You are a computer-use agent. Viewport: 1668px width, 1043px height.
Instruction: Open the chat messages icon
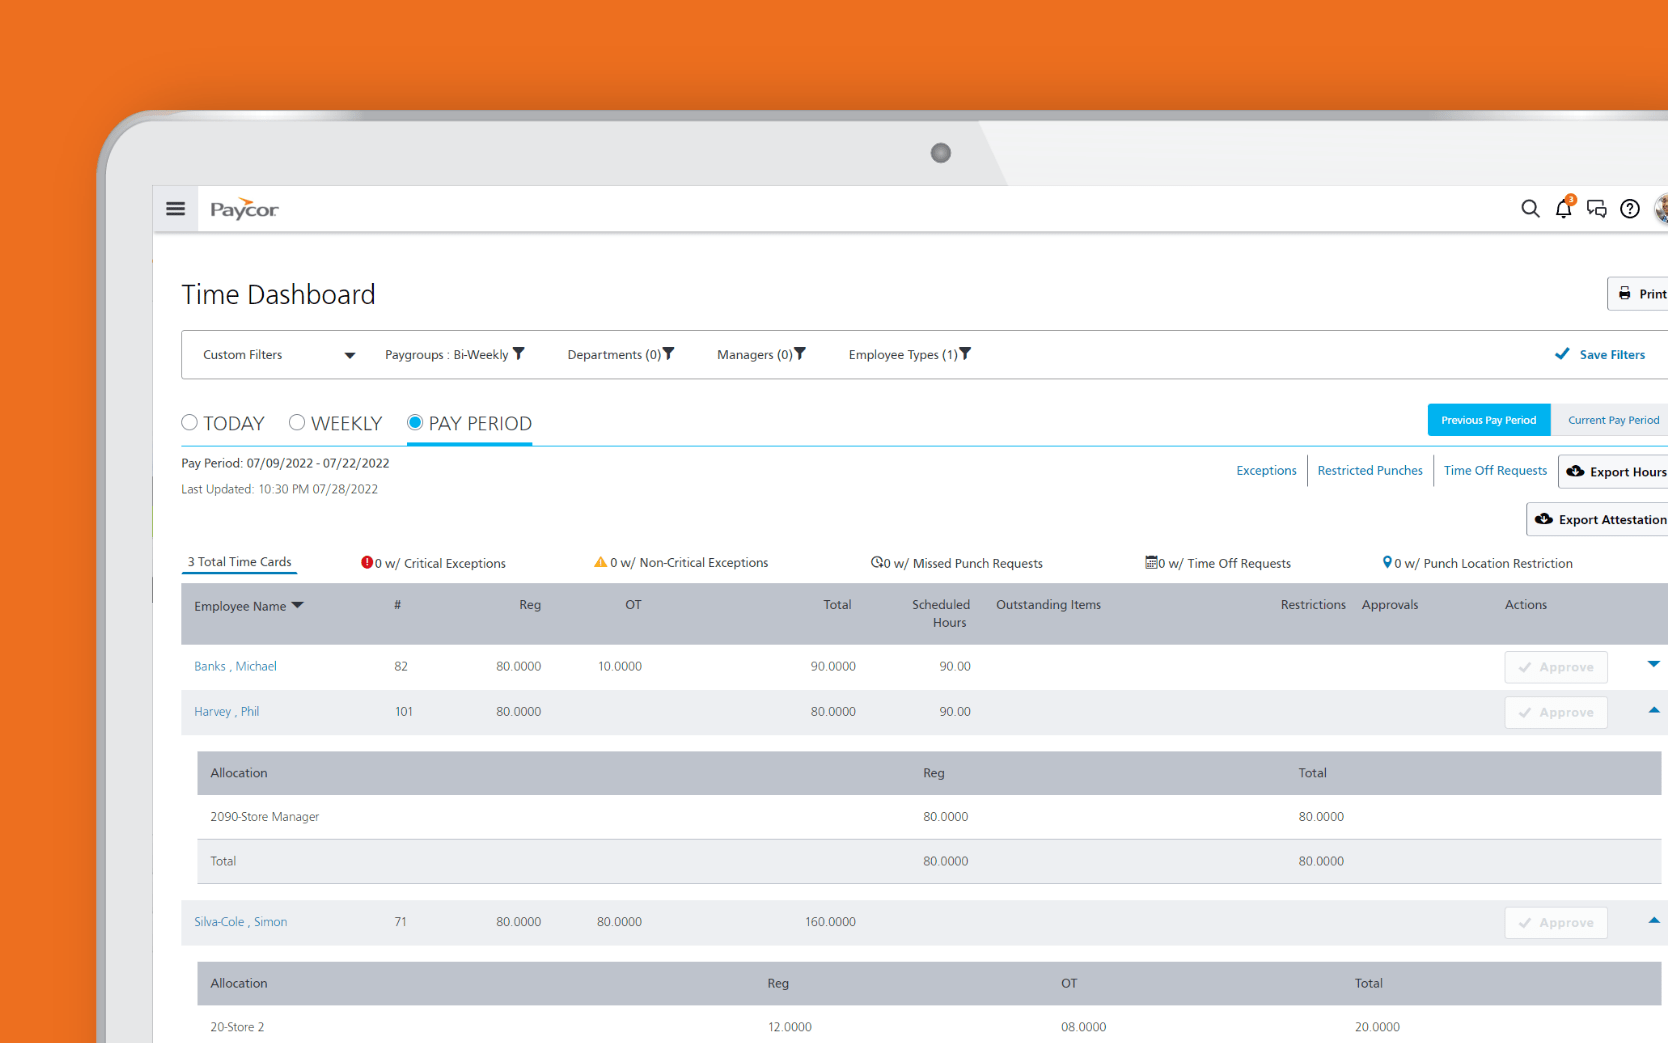click(x=1597, y=209)
